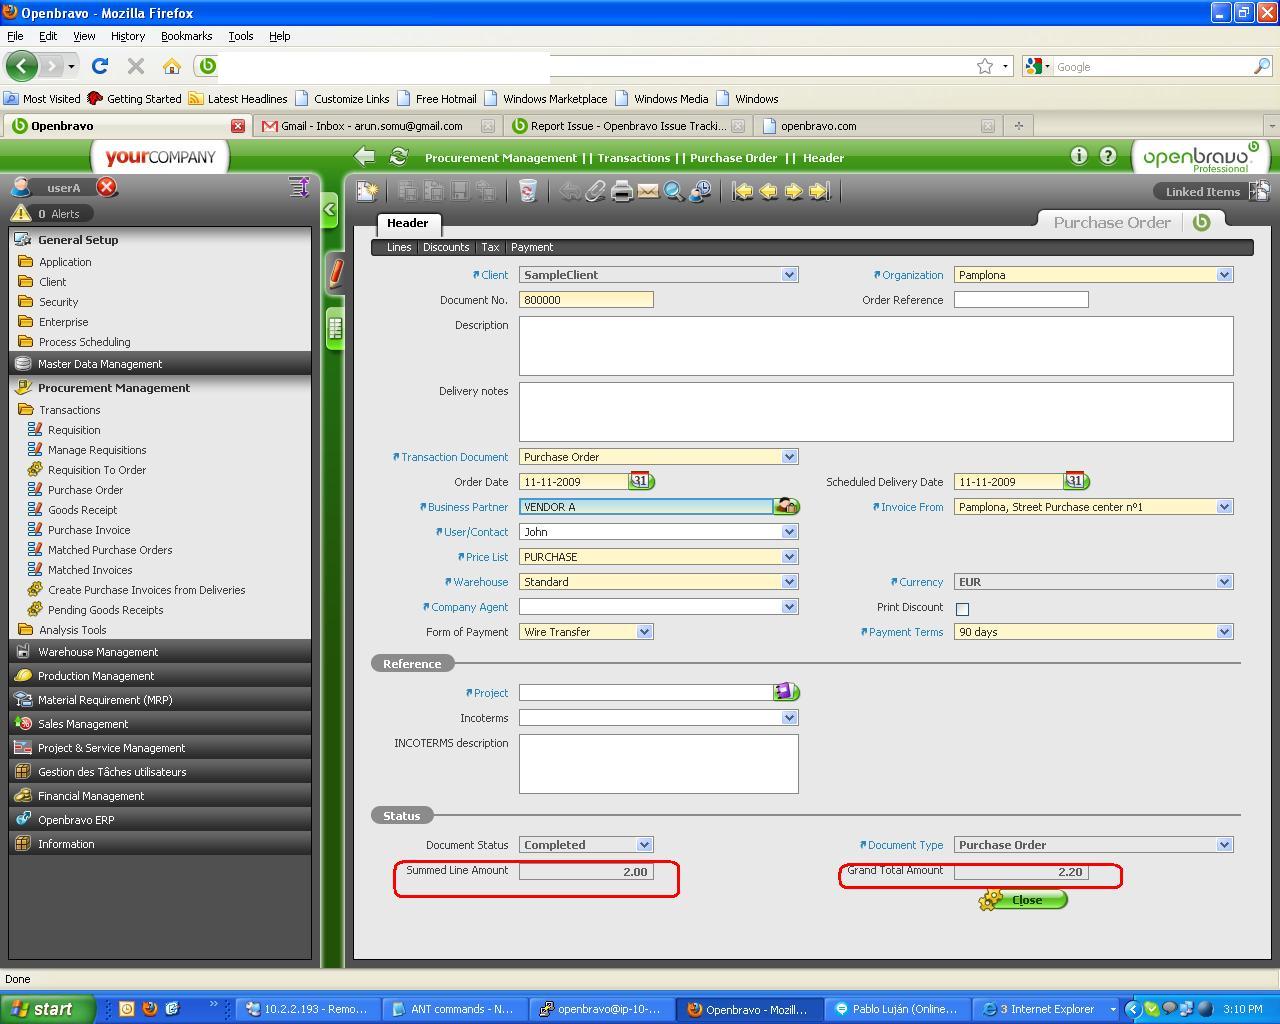Switch to grid view icon
Image resolution: width=1280 pixels, height=1024 pixels.
[x=335, y=328]
